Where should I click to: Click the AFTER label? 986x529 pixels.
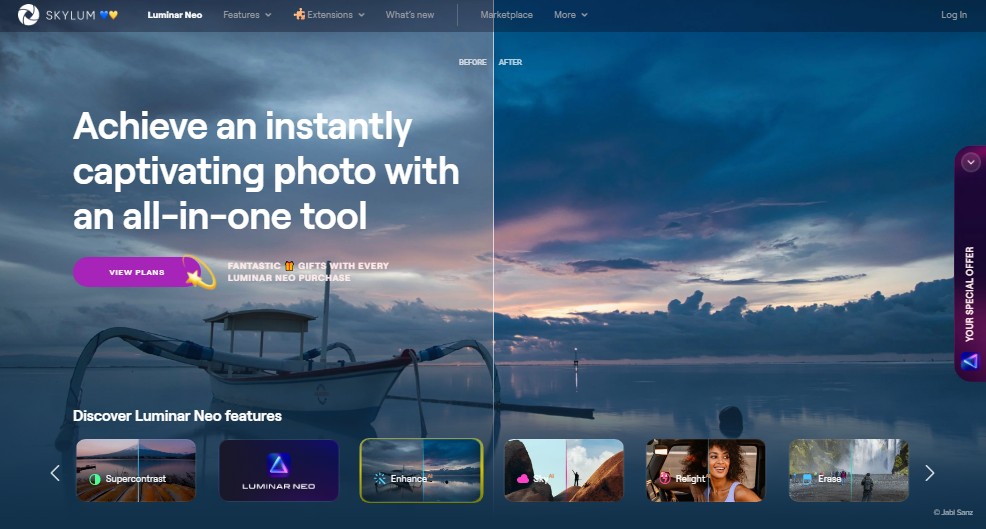pos(510,62)
